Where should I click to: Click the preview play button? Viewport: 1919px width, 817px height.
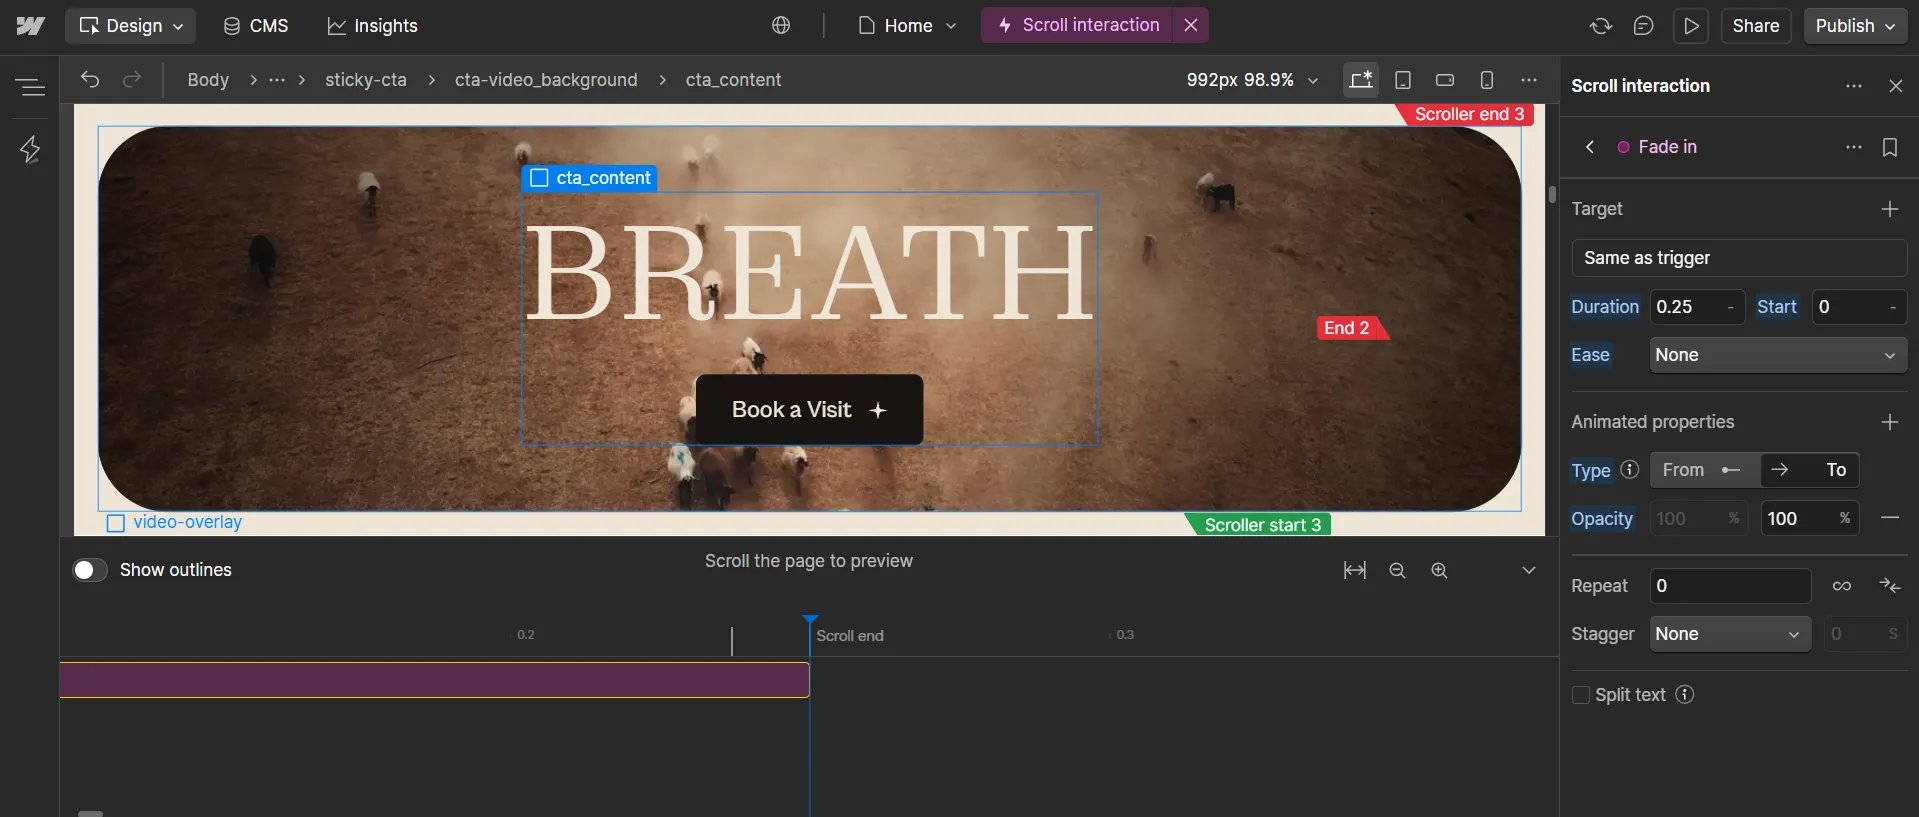click(x=1691, y=26)
